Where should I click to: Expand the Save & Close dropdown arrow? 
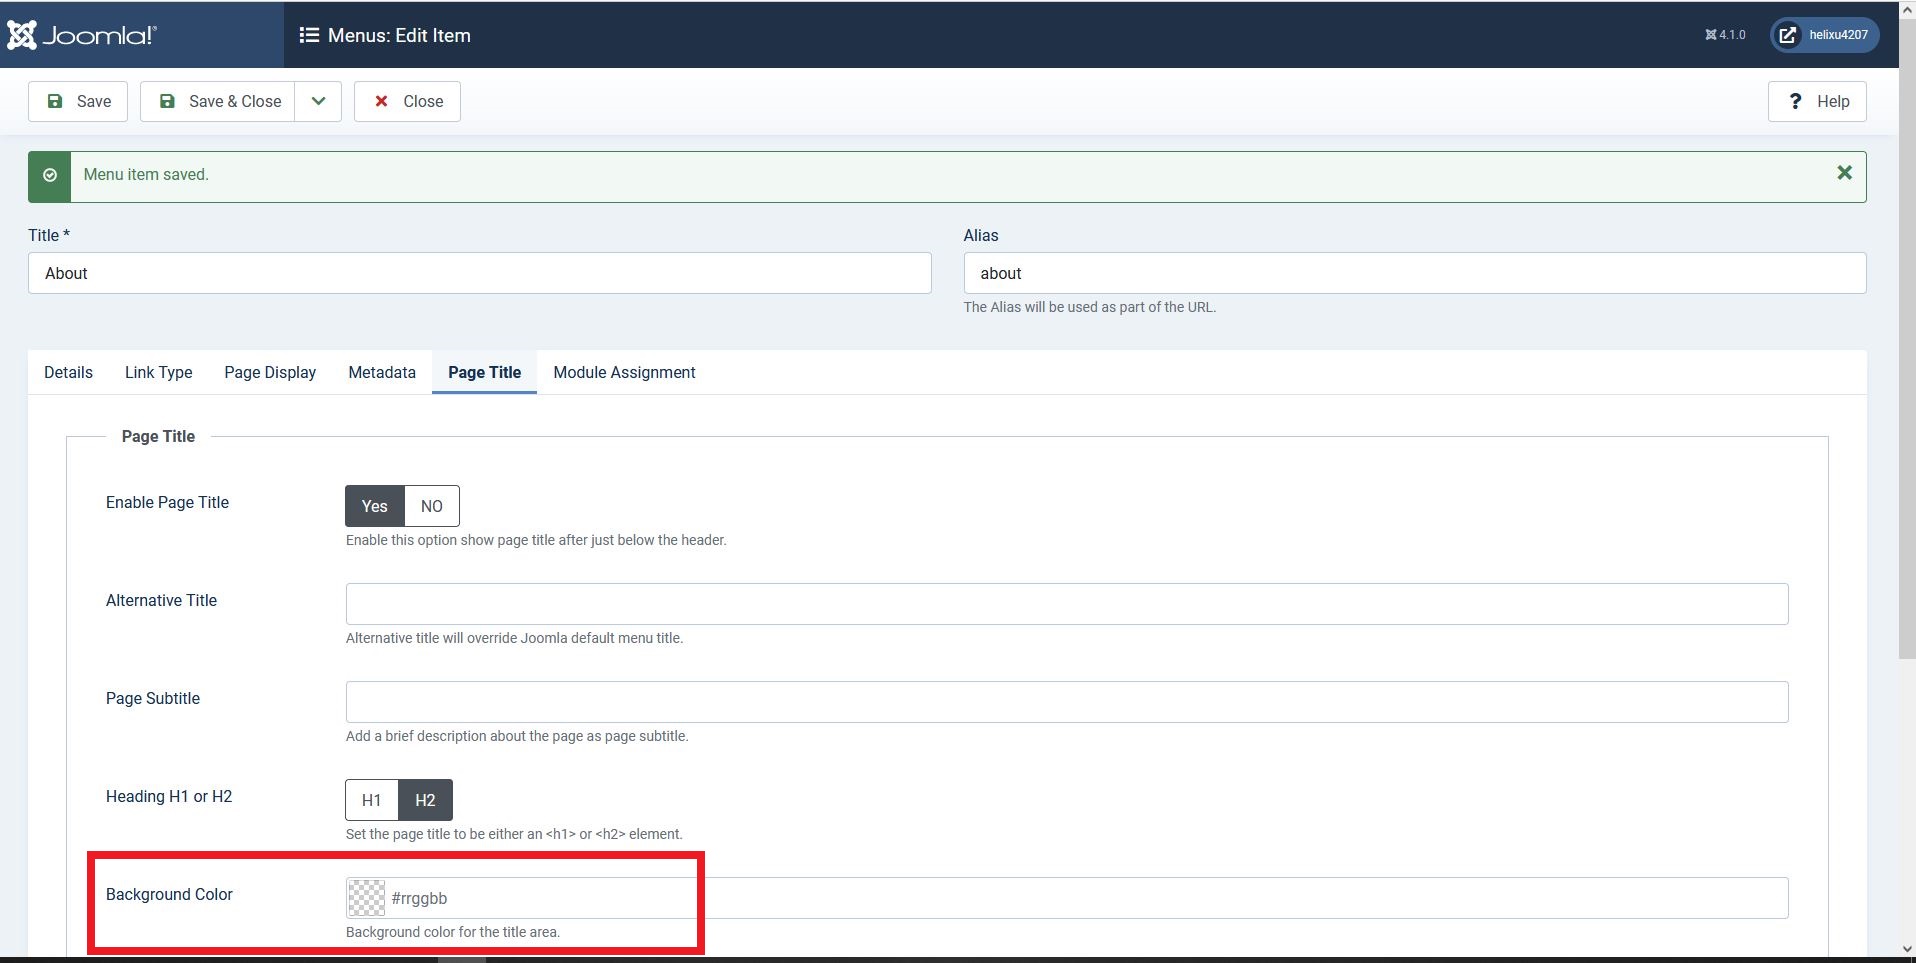pos(318,101)
